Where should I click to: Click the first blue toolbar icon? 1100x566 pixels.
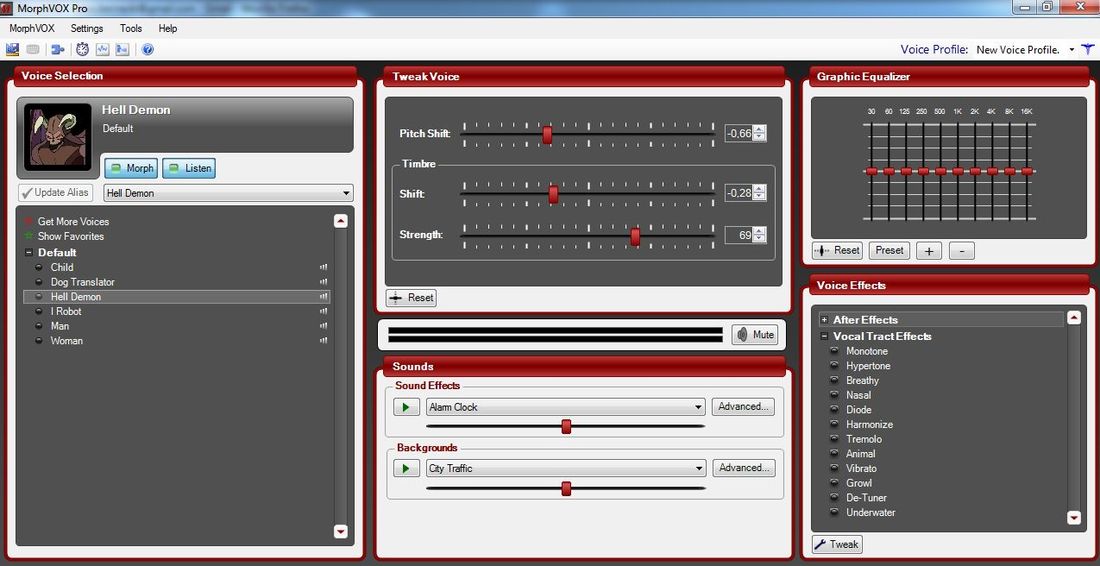point(12,49)
